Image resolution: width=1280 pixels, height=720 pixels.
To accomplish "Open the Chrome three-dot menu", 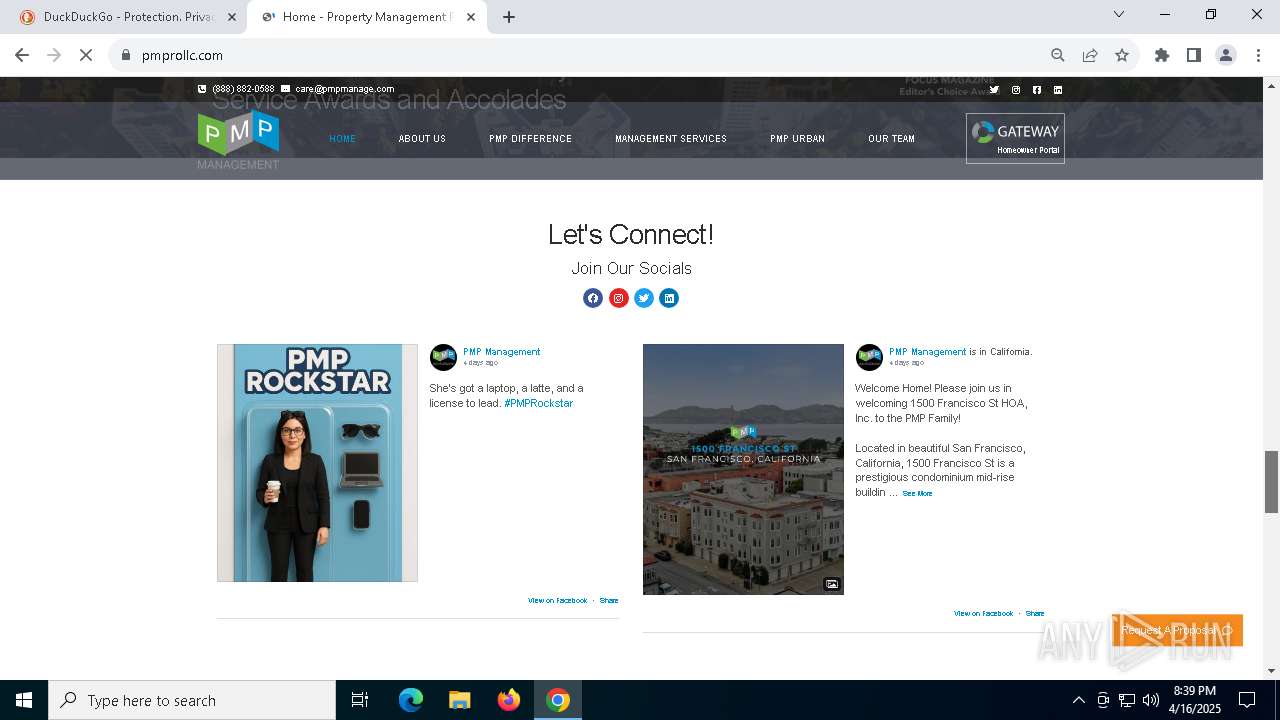I will pyautogui.click(x=1257, y=55).
